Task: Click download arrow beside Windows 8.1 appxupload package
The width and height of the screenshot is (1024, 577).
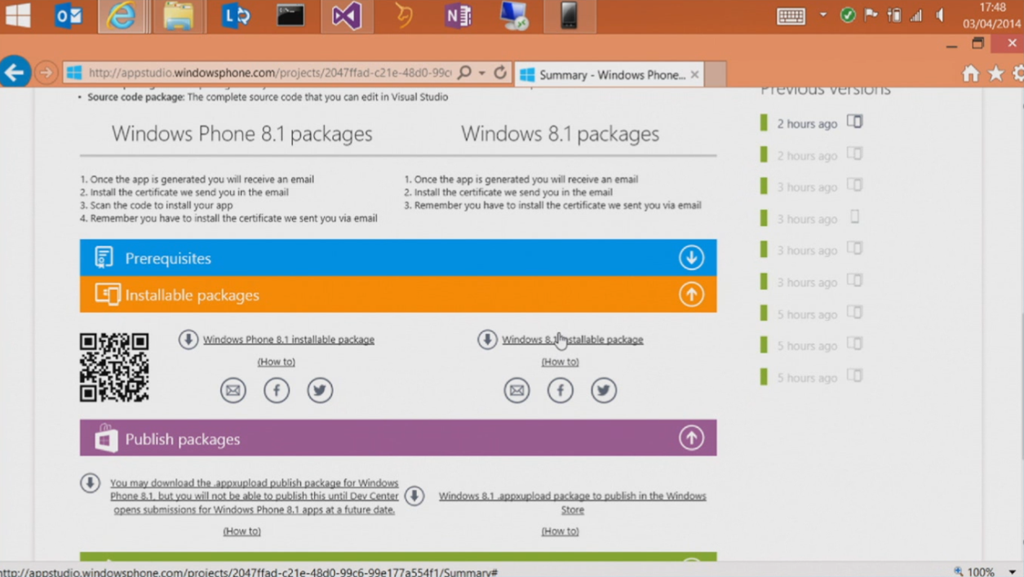Action: coord(414,496)
